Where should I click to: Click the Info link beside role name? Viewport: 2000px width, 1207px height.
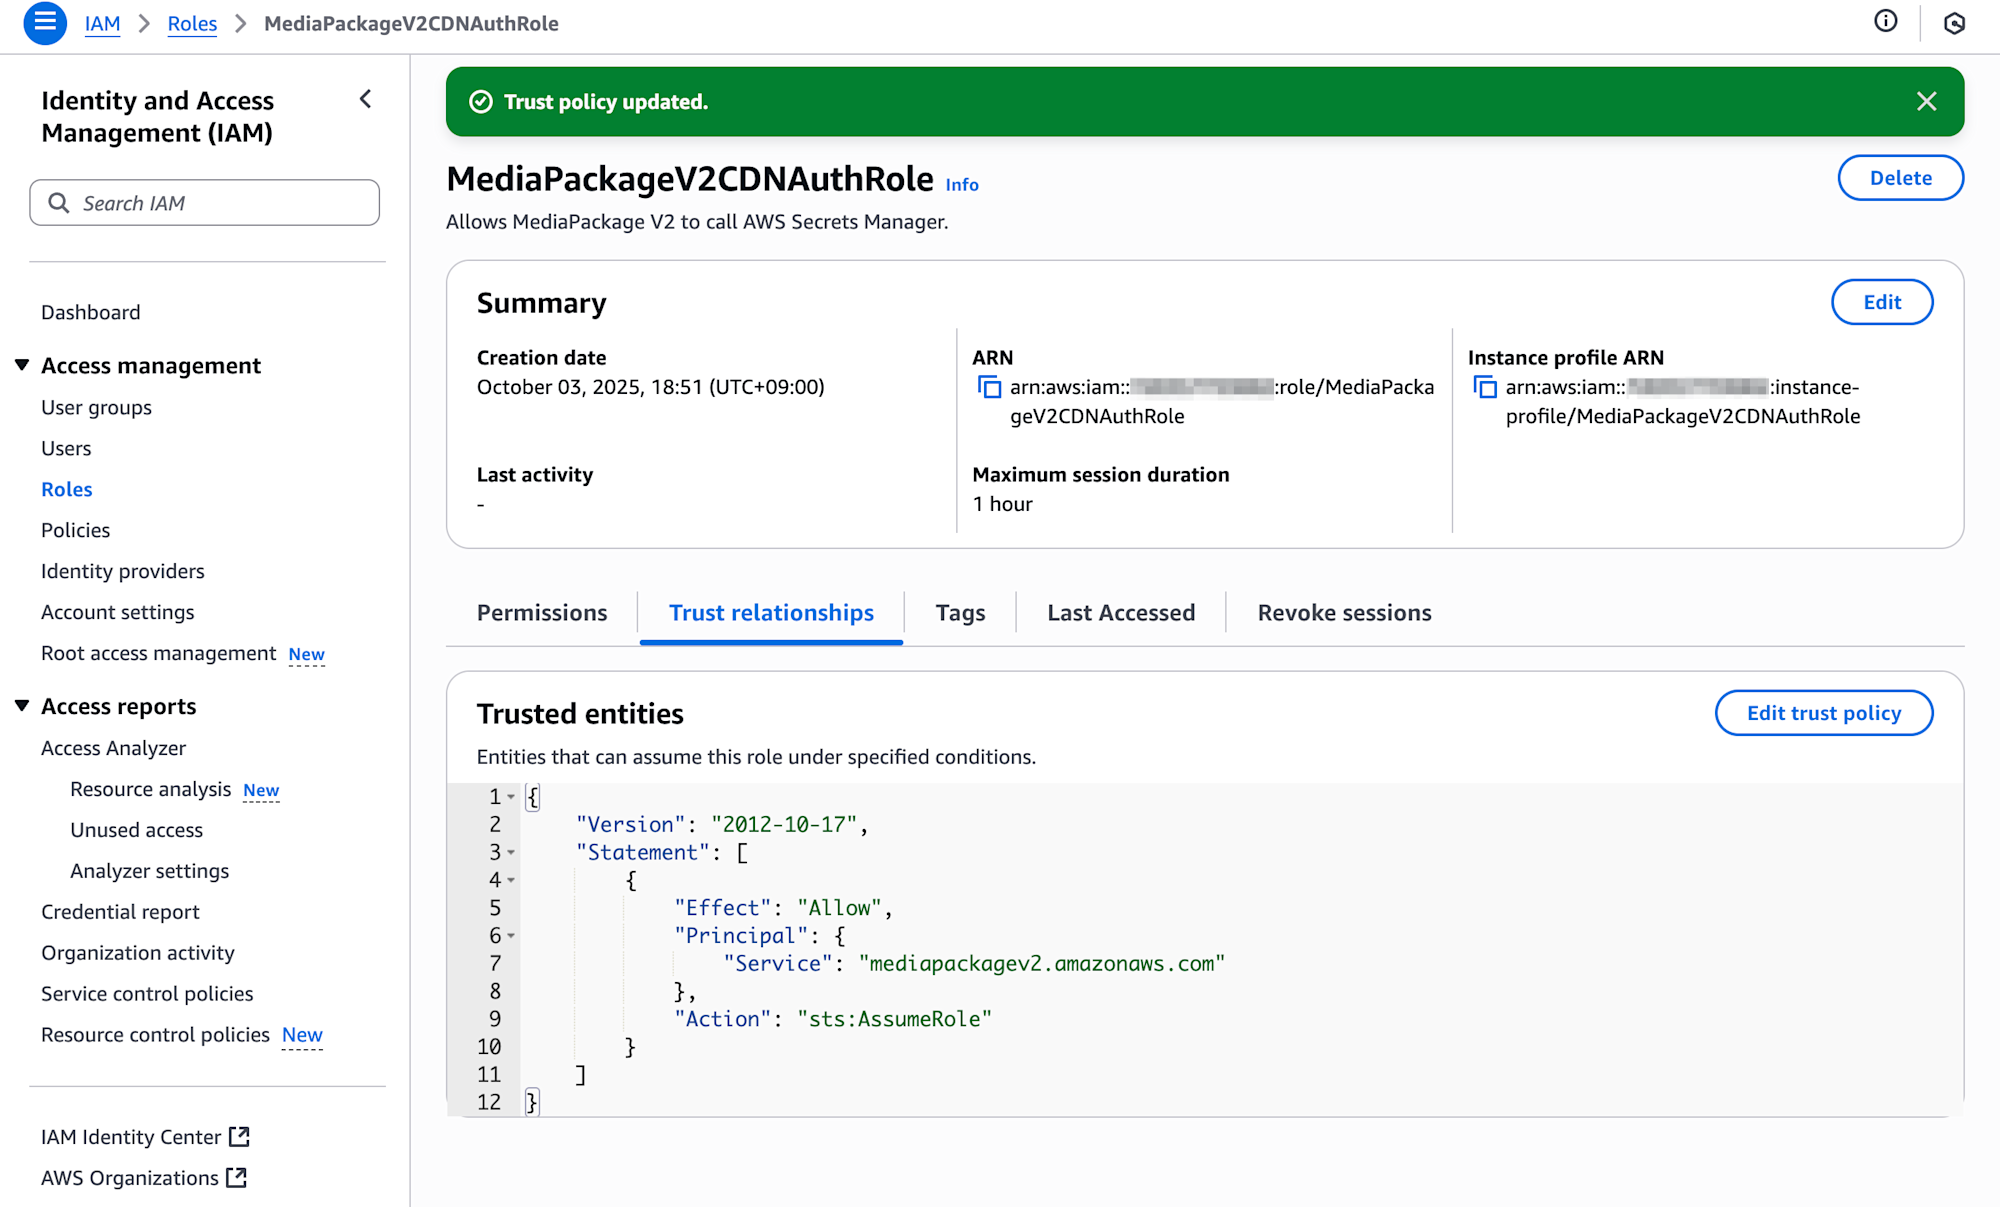point(961,185)
